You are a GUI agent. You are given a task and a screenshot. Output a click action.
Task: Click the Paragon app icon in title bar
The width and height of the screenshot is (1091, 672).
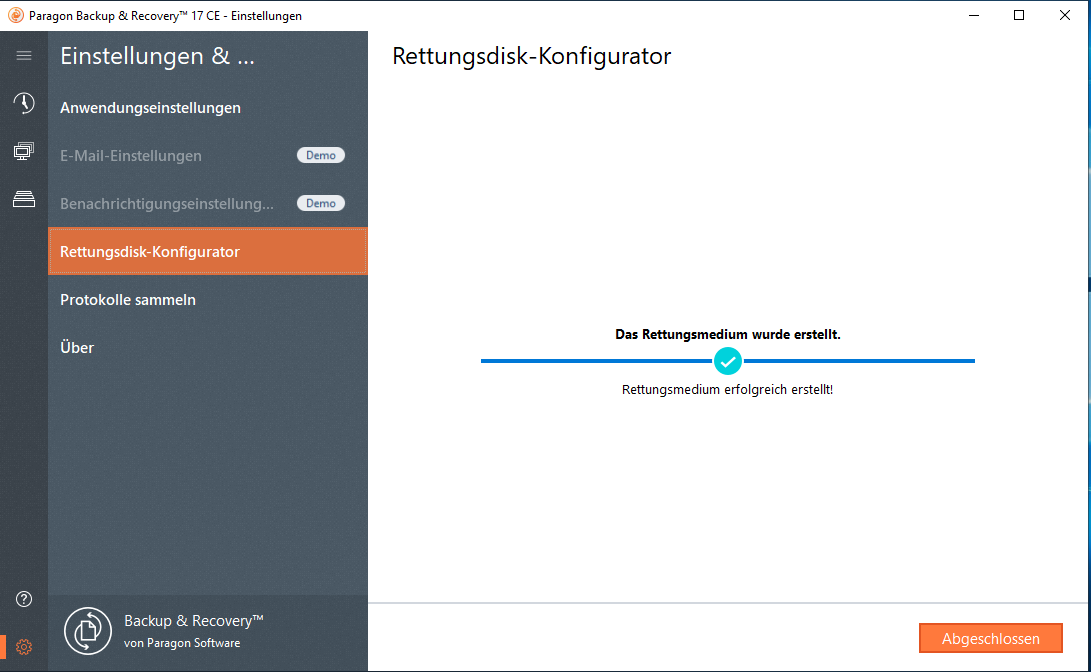pyautogui.click(x=15, y=15)
